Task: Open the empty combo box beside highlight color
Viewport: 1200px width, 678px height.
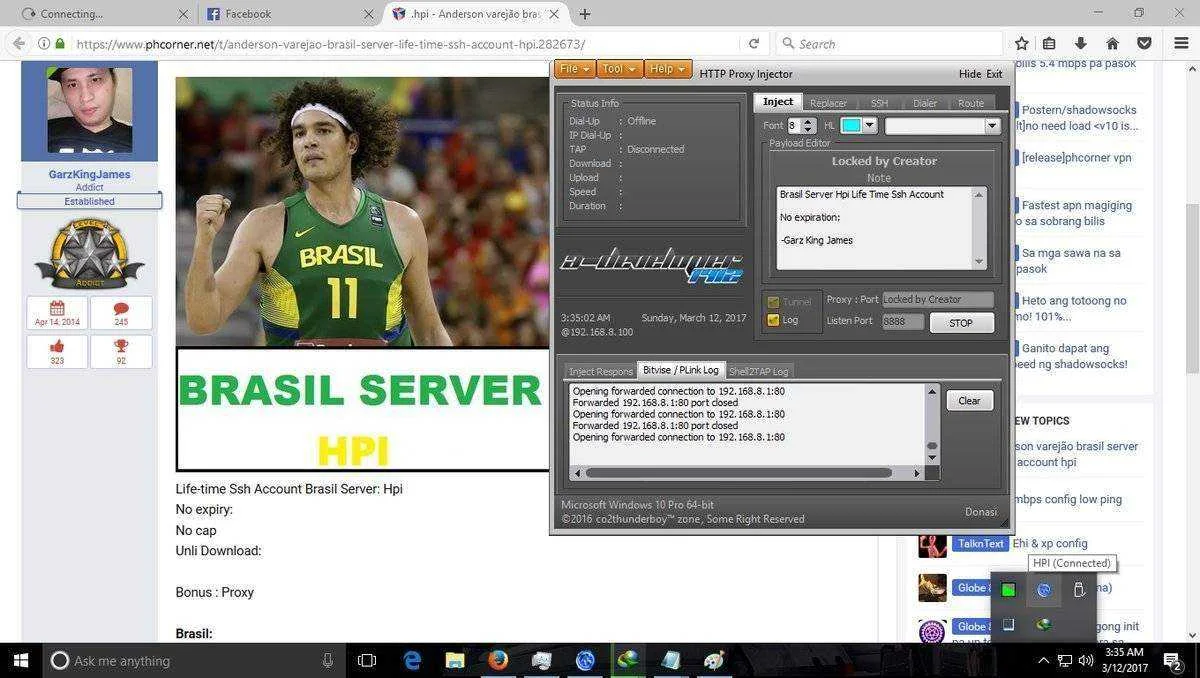Action: pos(942,126)
